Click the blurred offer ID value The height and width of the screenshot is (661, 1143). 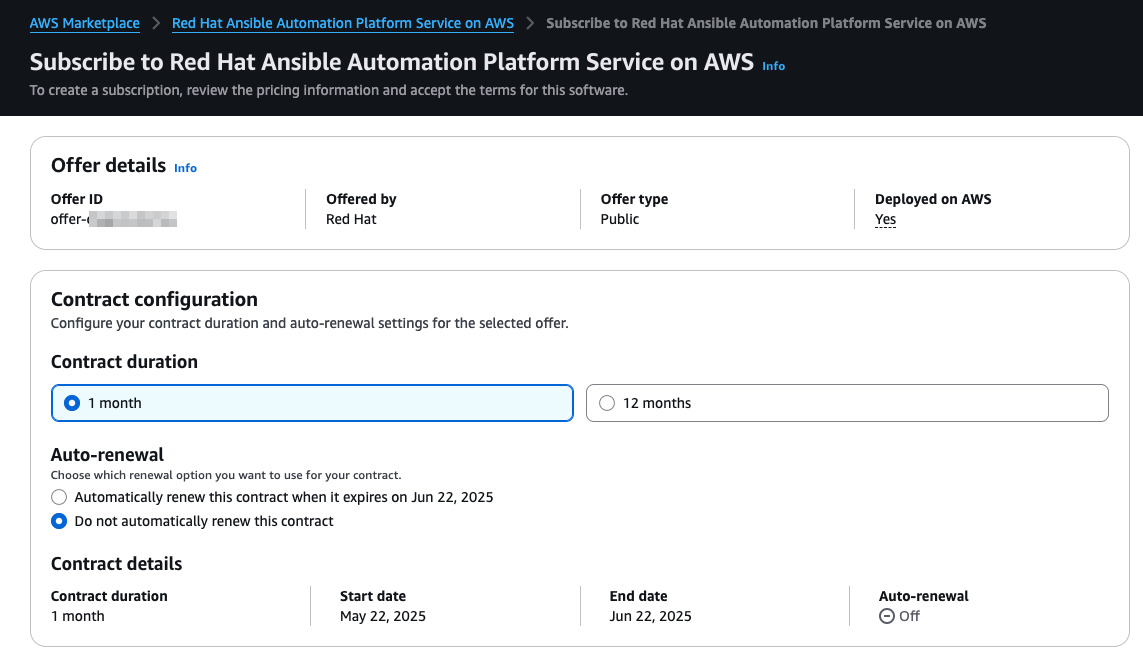114,219
